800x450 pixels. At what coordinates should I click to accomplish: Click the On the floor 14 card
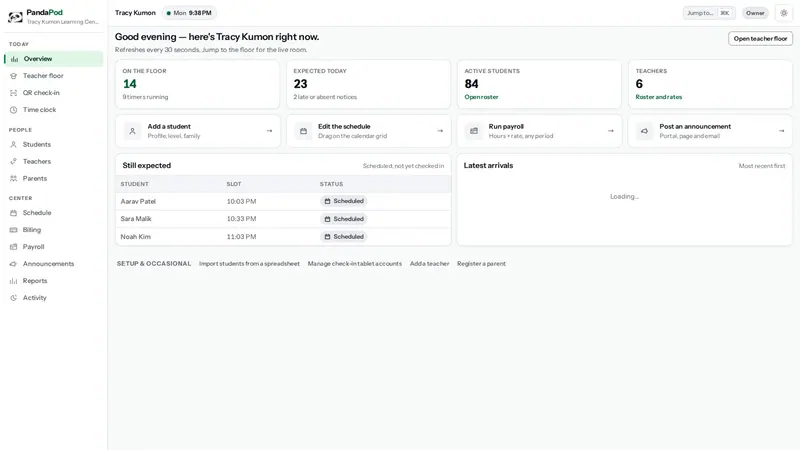(x=197, y=84)
